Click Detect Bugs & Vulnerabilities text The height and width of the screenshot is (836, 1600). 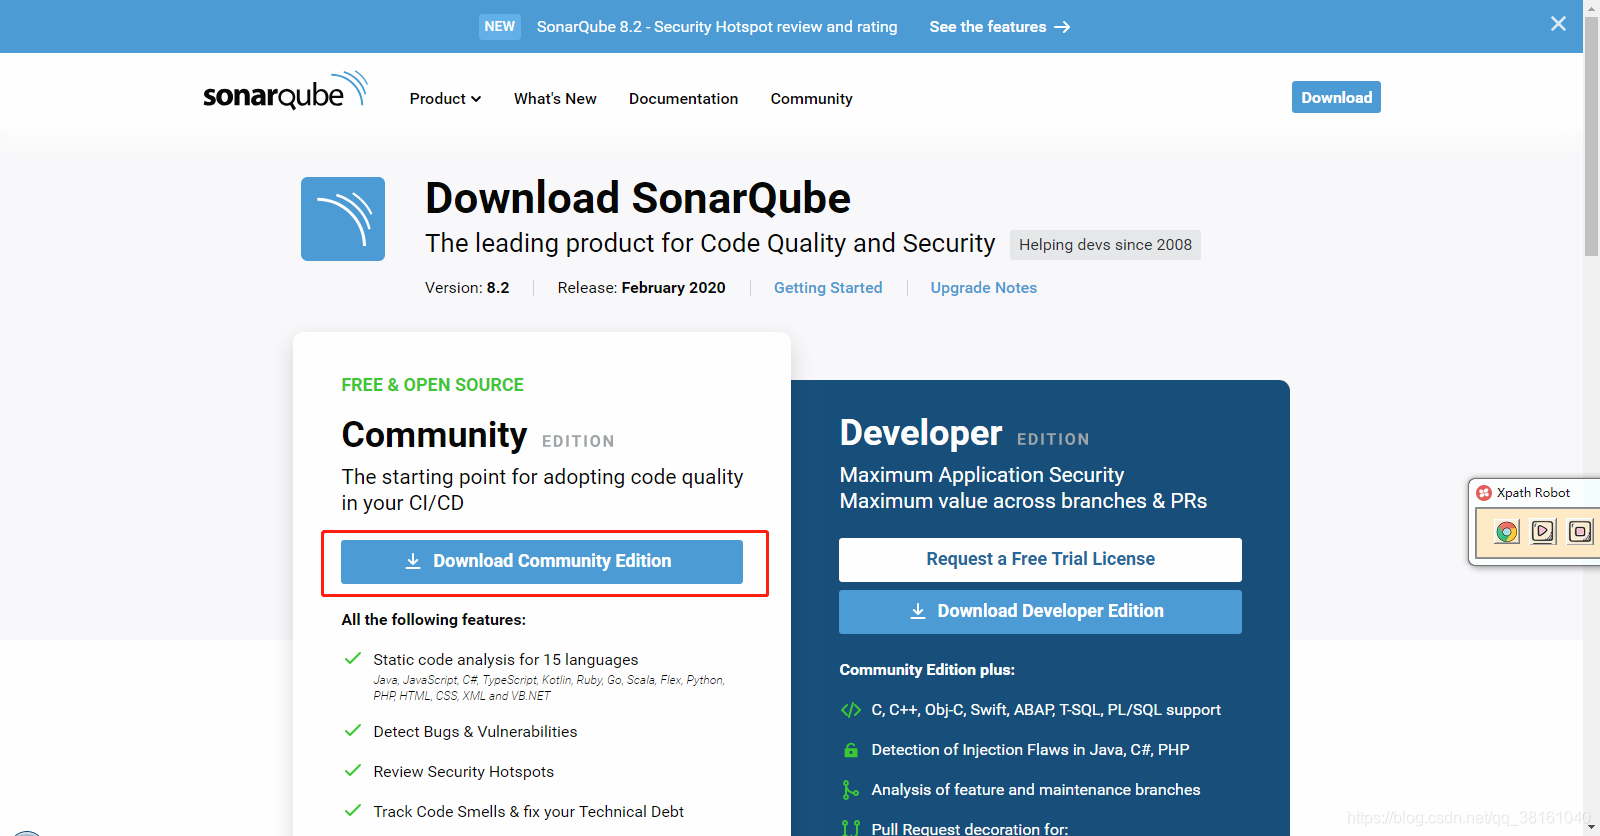pos(475,732)
